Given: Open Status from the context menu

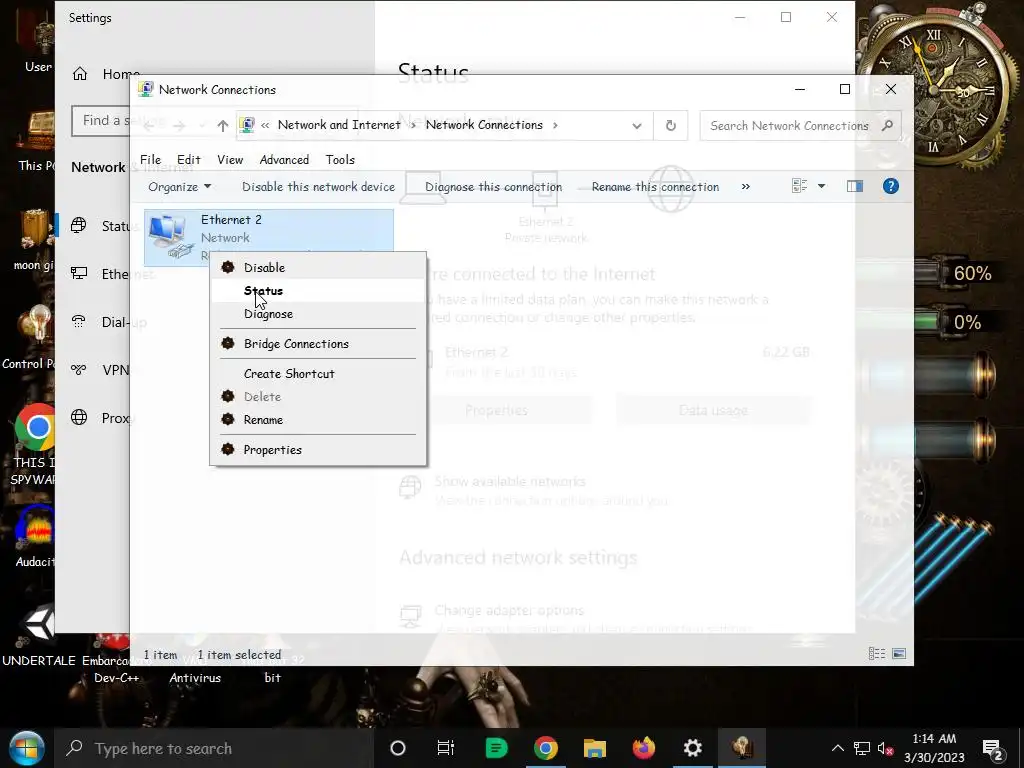Looking at the screenshot, I should [318, 291].
